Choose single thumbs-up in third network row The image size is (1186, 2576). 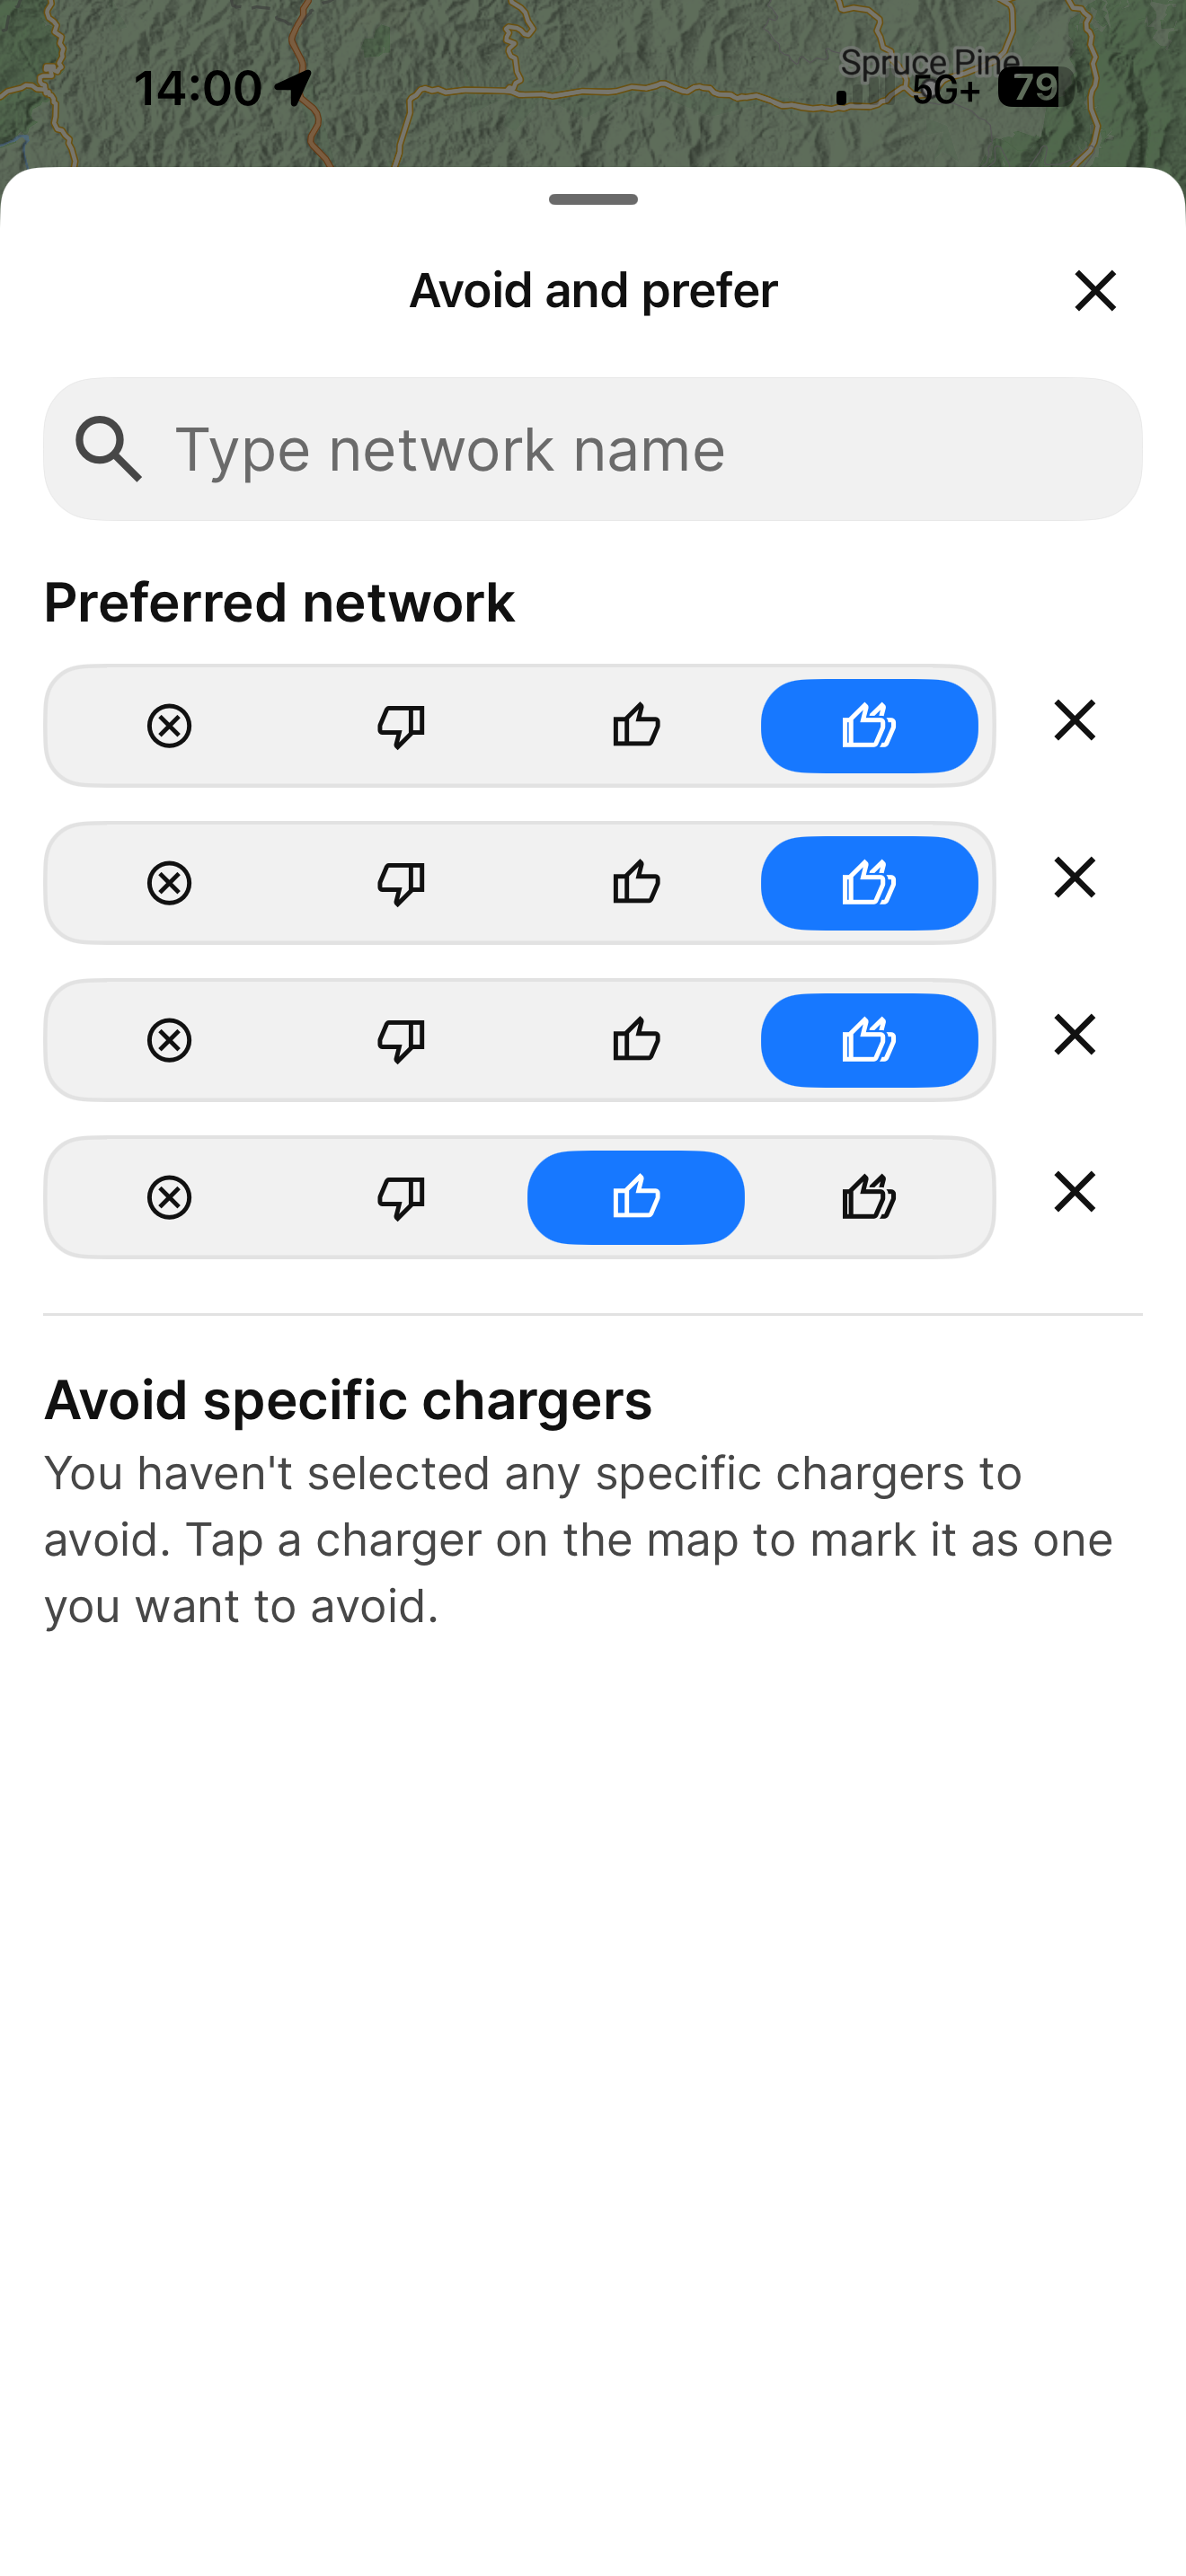pos(636,1040)
